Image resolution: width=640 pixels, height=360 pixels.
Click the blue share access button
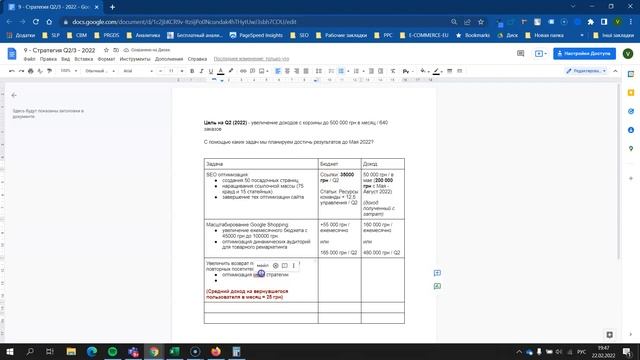584,53
